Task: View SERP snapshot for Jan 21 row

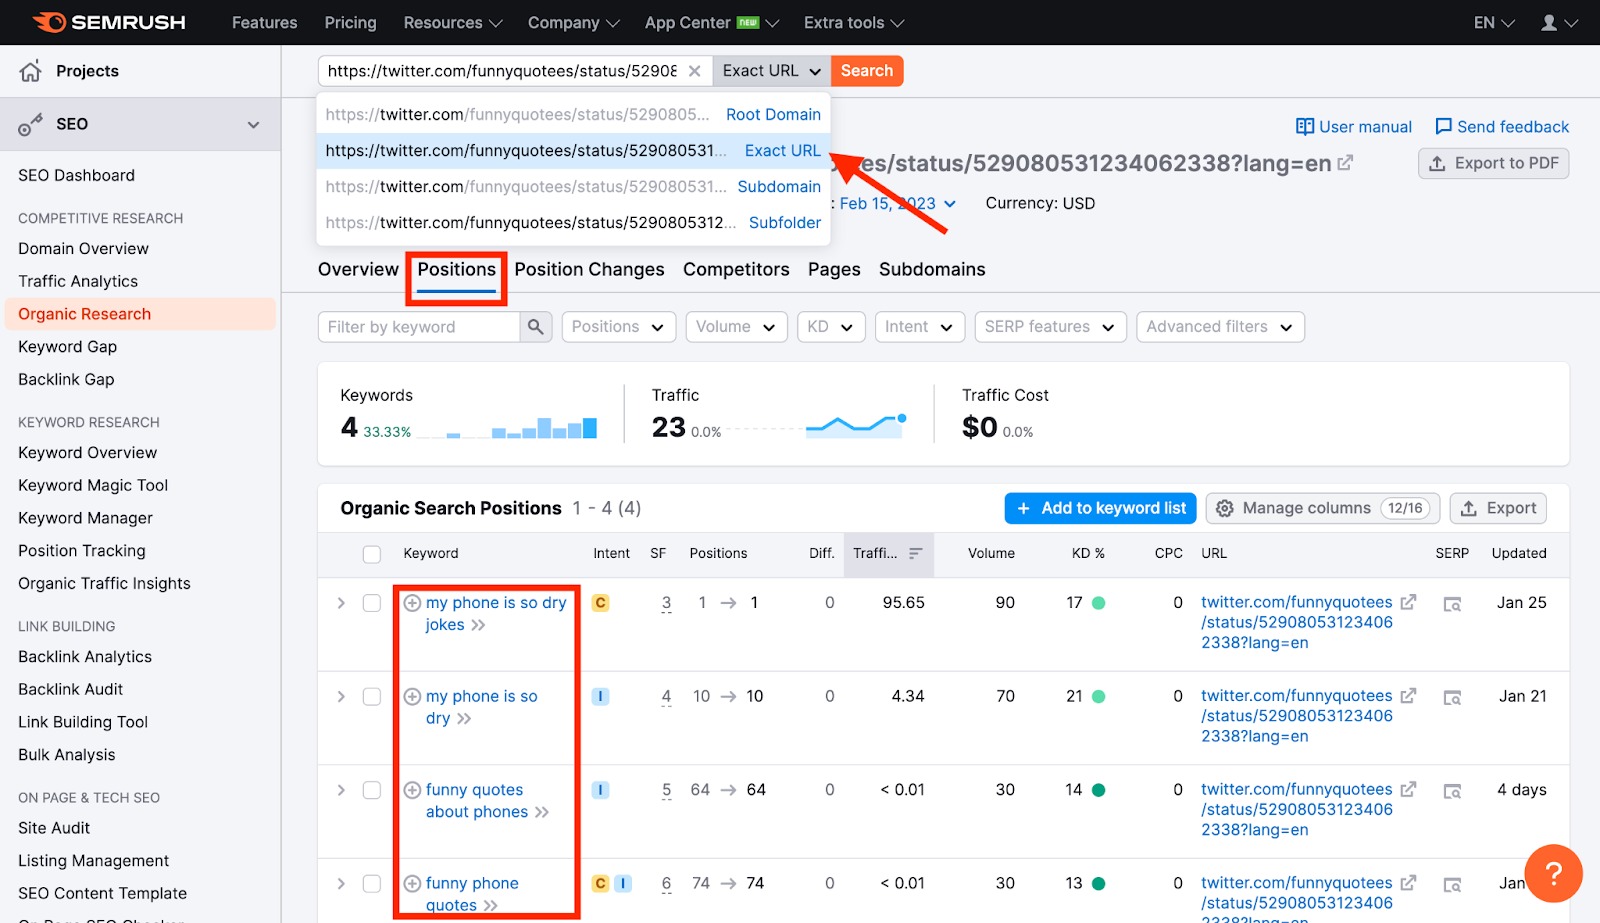Action: click(x=1453, y=697)
